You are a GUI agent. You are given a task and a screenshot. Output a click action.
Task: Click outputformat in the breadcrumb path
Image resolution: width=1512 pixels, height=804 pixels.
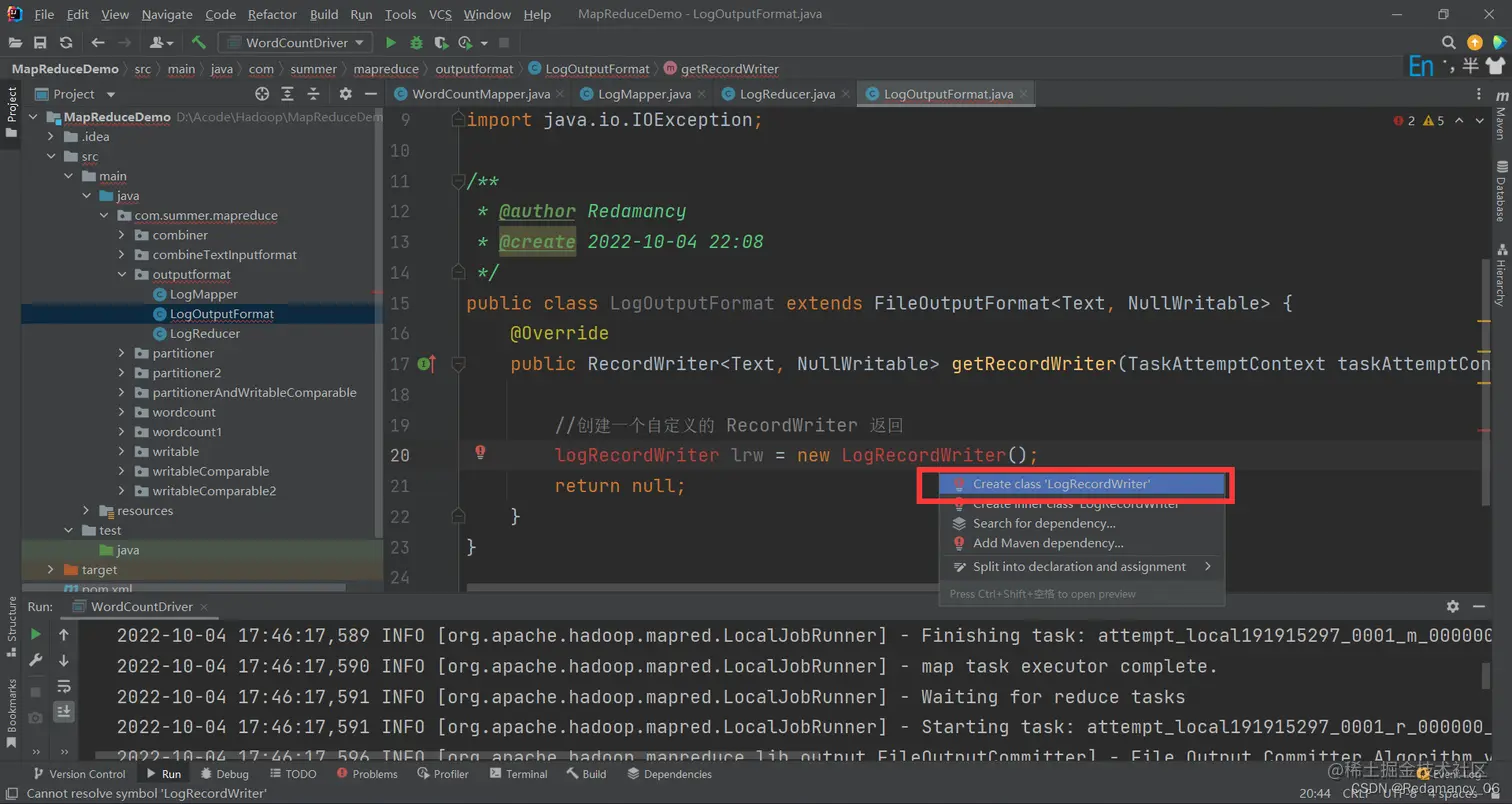pos(474,69)
